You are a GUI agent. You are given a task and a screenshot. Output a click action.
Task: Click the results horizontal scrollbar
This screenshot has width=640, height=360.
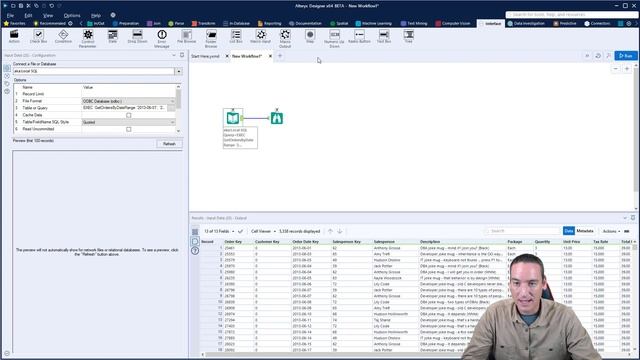(x=335, y=355)
